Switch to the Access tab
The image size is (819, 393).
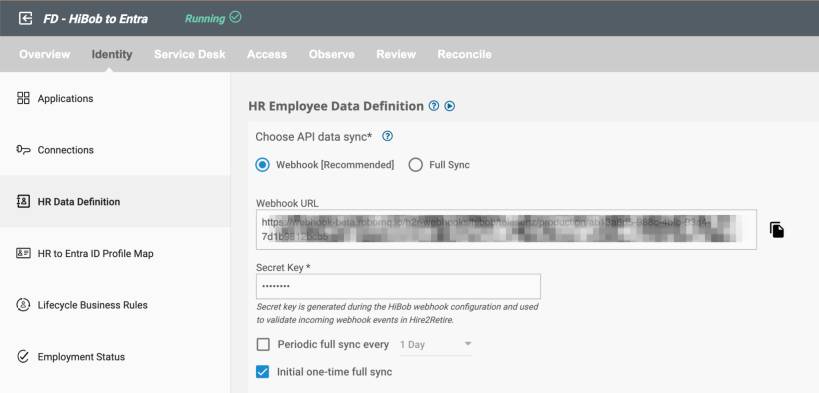pos(267,54)
